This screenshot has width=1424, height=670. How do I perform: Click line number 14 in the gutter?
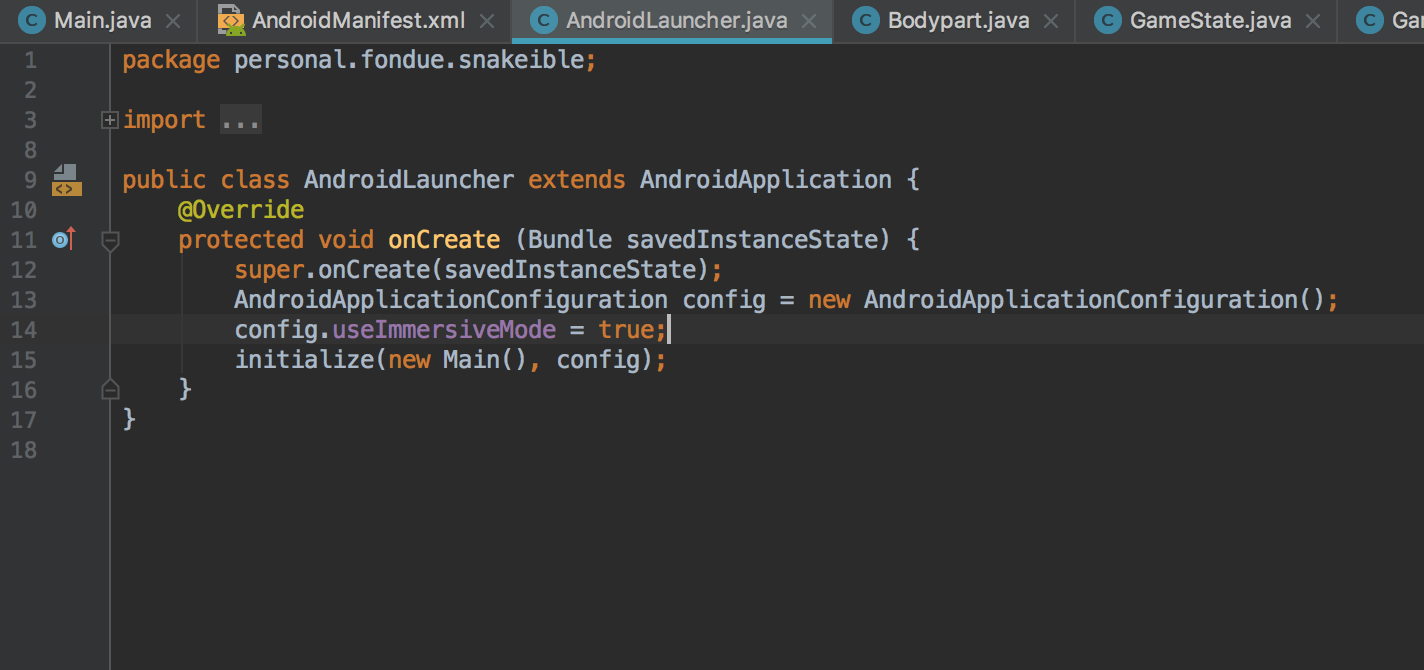pos(24,329)
